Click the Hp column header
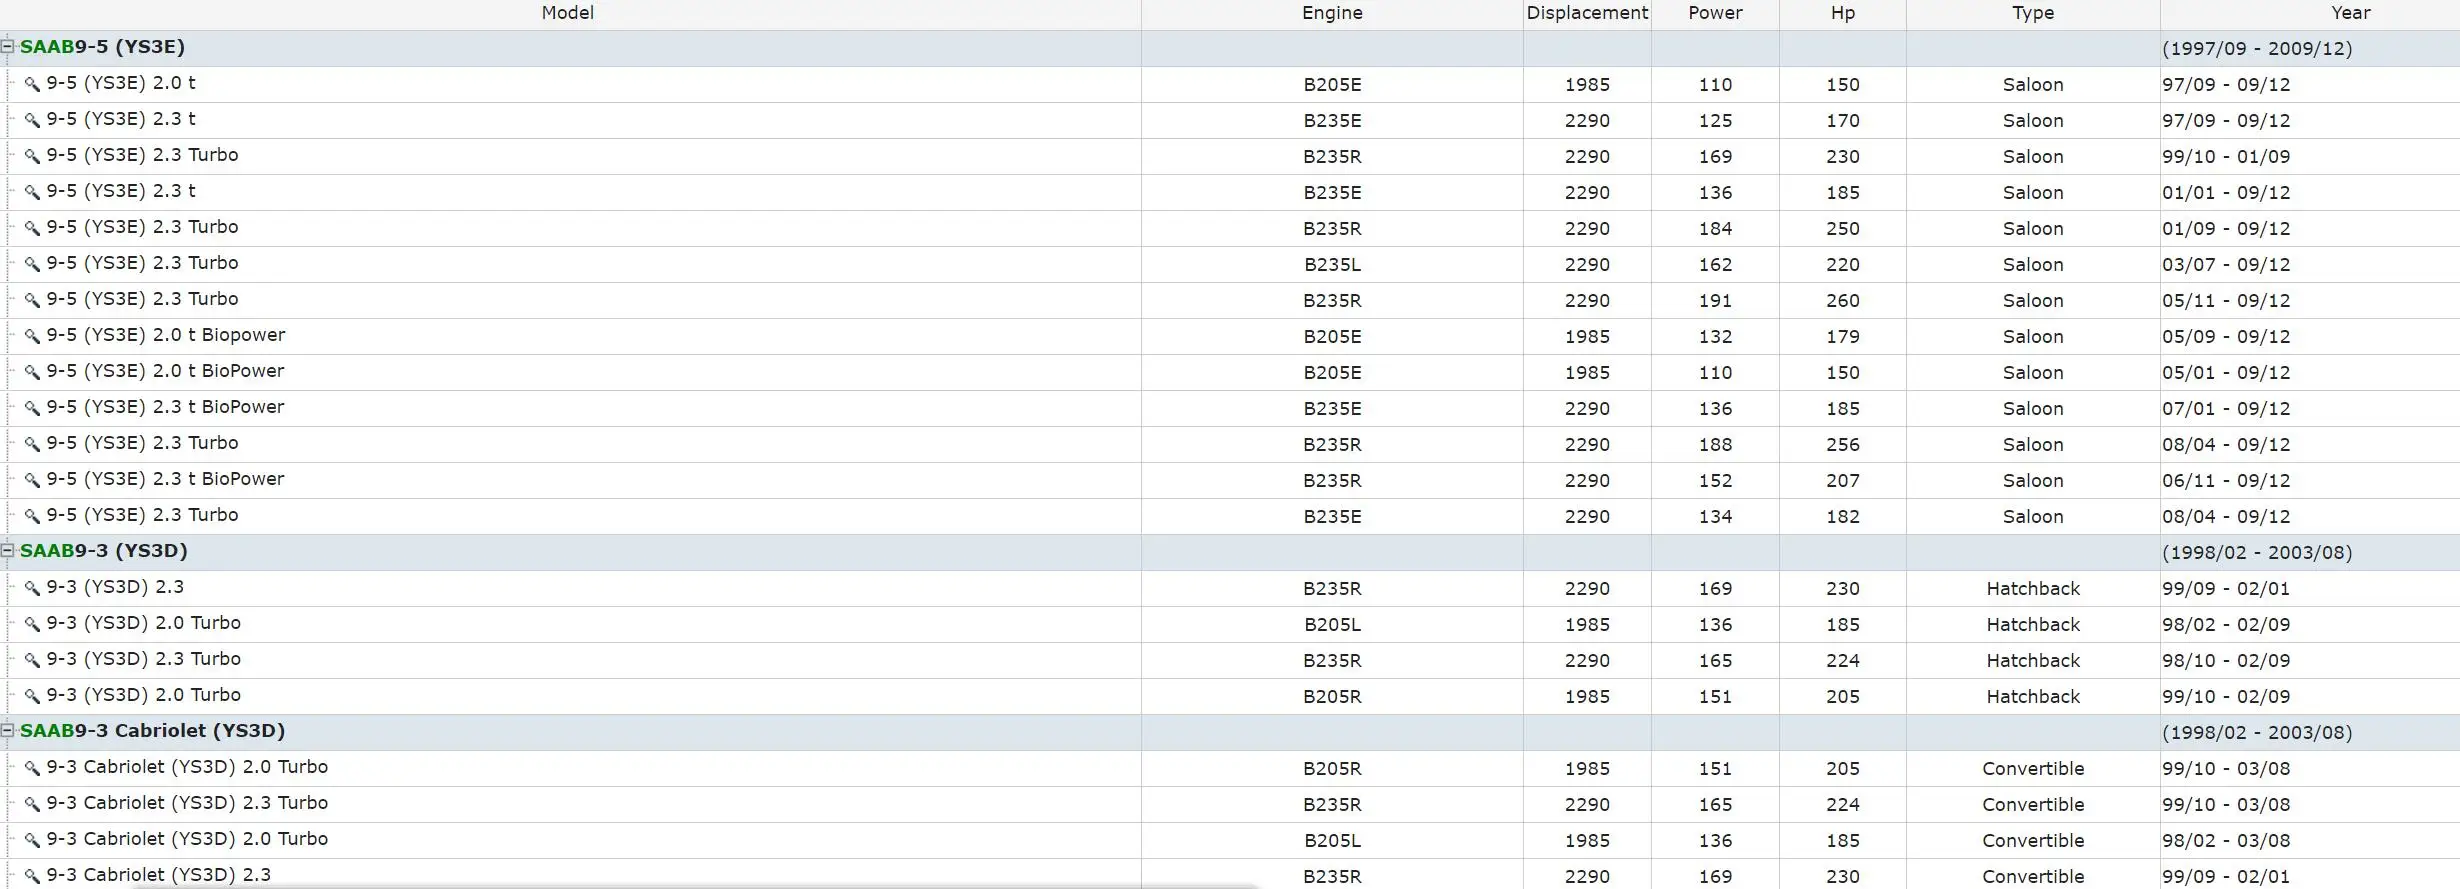The image size is (2460, 889). click(x=1843, y=13)
